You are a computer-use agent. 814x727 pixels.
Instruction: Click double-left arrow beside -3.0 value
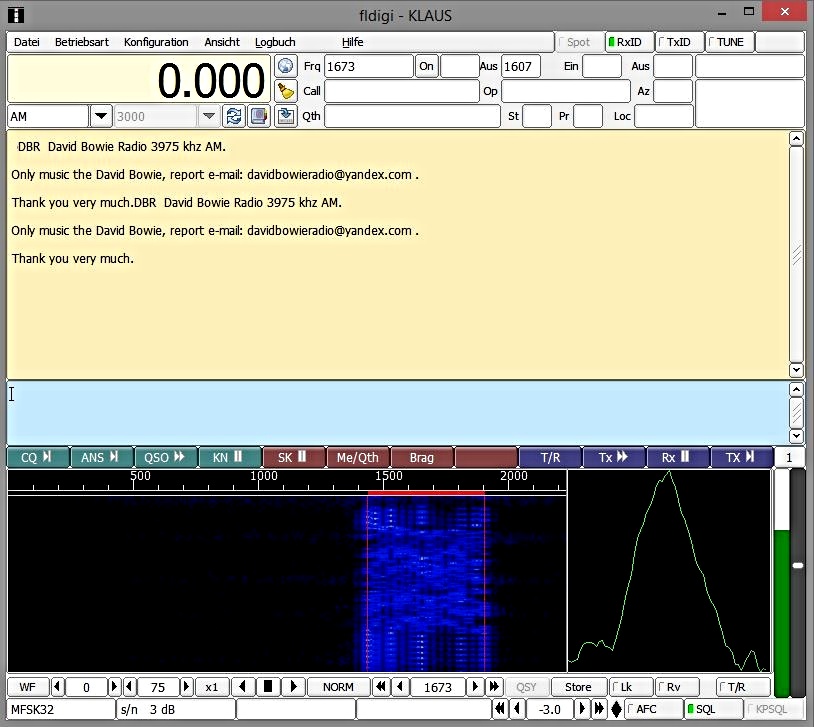500,709
